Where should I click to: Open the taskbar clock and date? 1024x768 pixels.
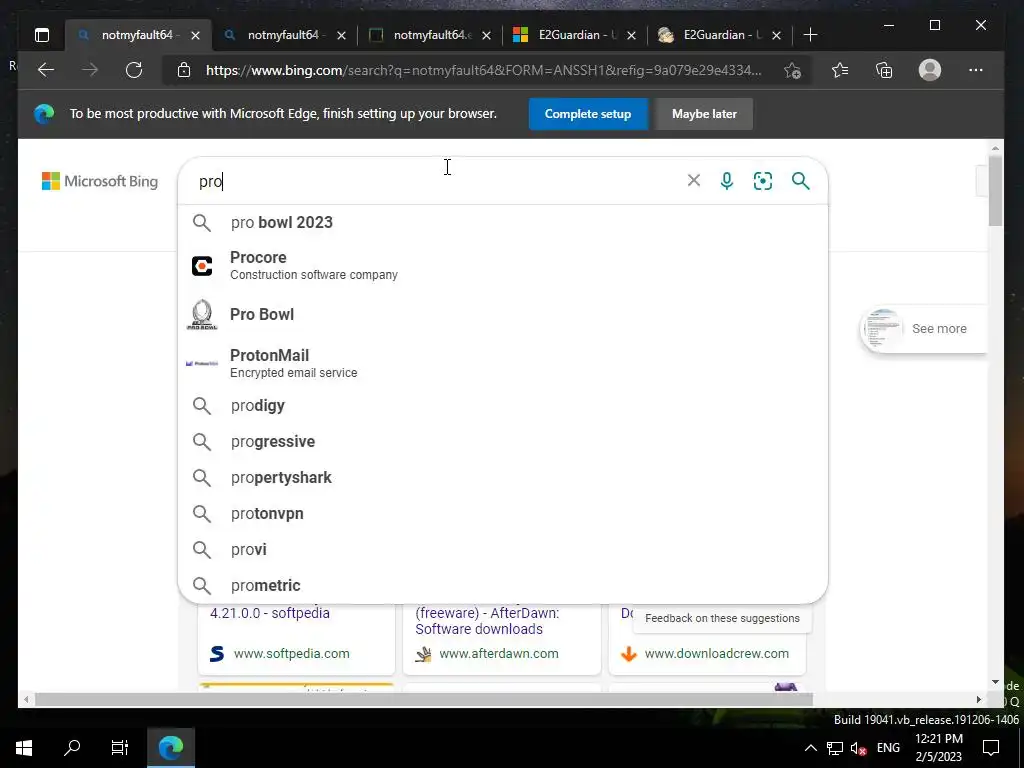939,748
